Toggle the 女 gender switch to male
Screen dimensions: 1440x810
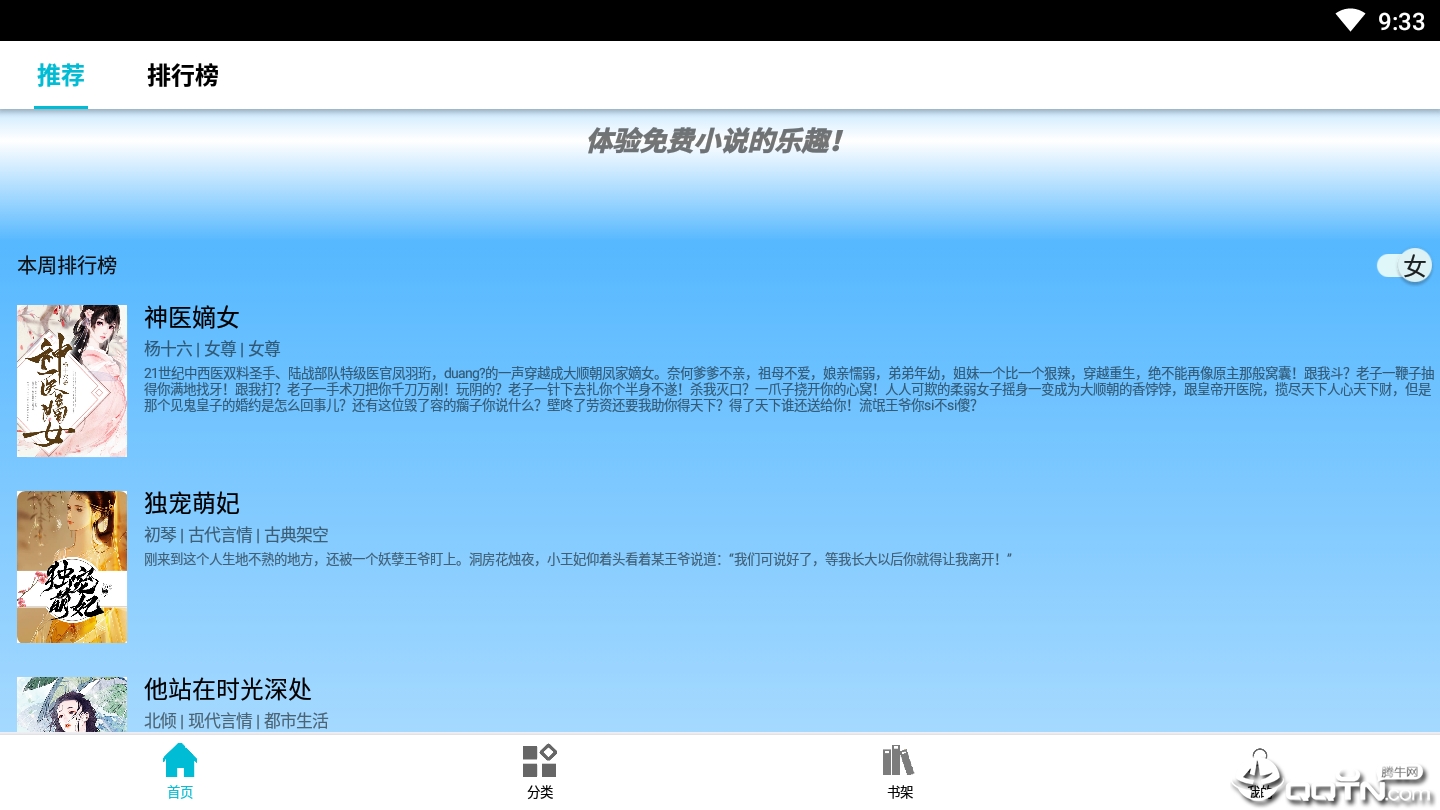[1403, 266]
